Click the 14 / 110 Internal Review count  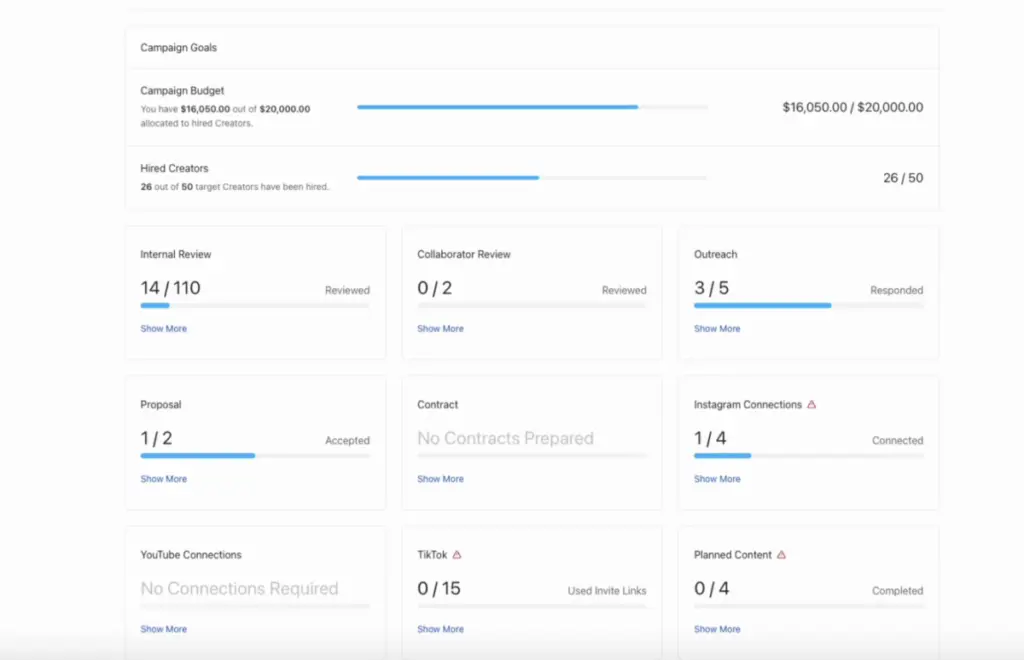170,288
